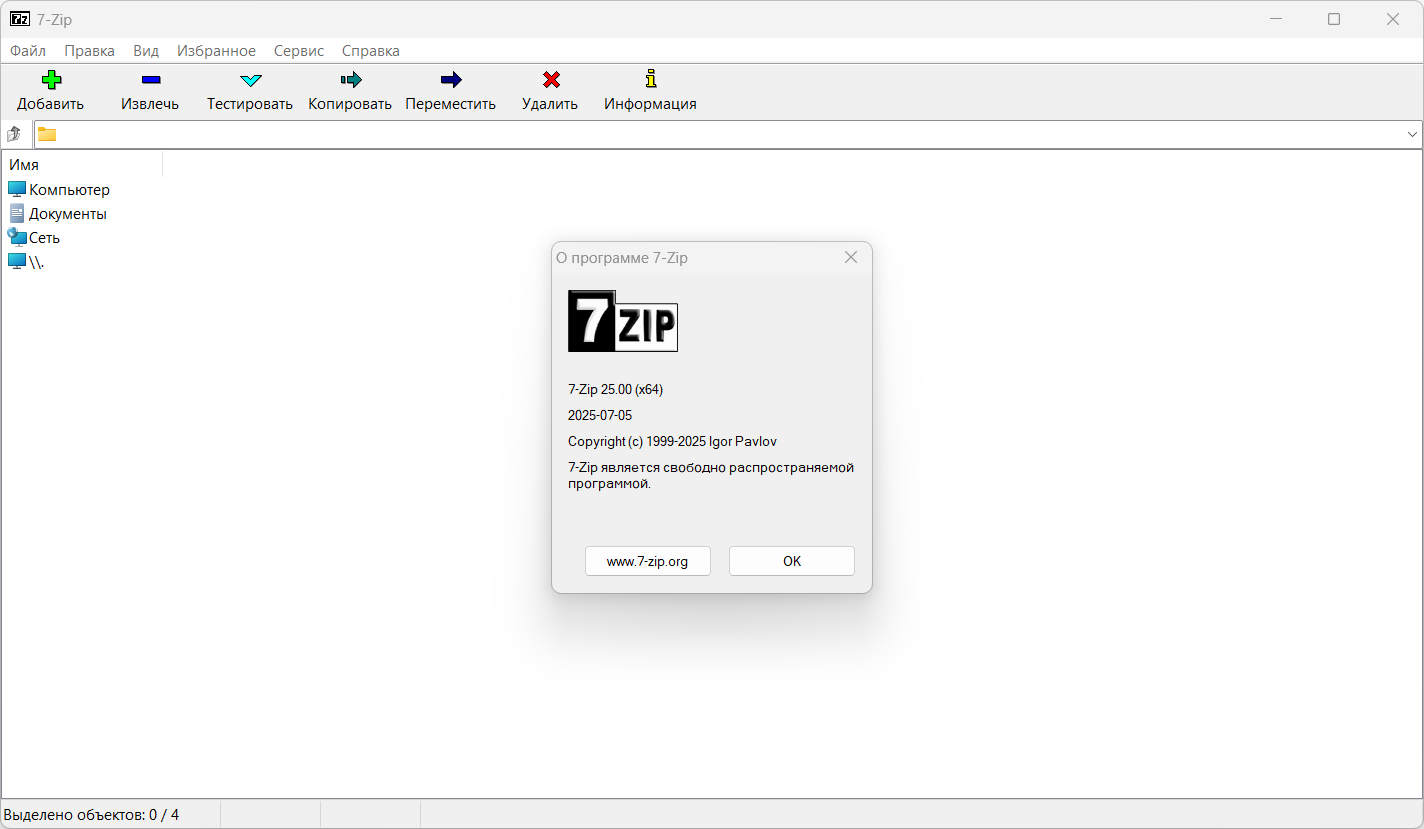
Task: Minimize the 7-Zip main window
Action: click(1276, 19)
